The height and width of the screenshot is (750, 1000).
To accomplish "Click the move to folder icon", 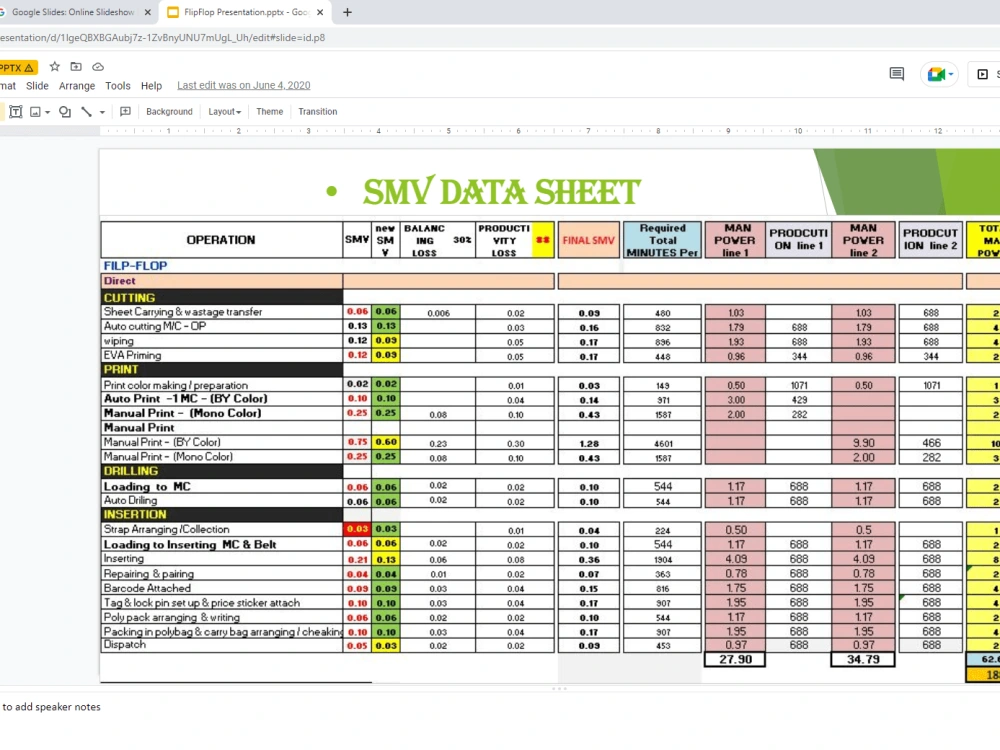I will click(x=76, y=66).
